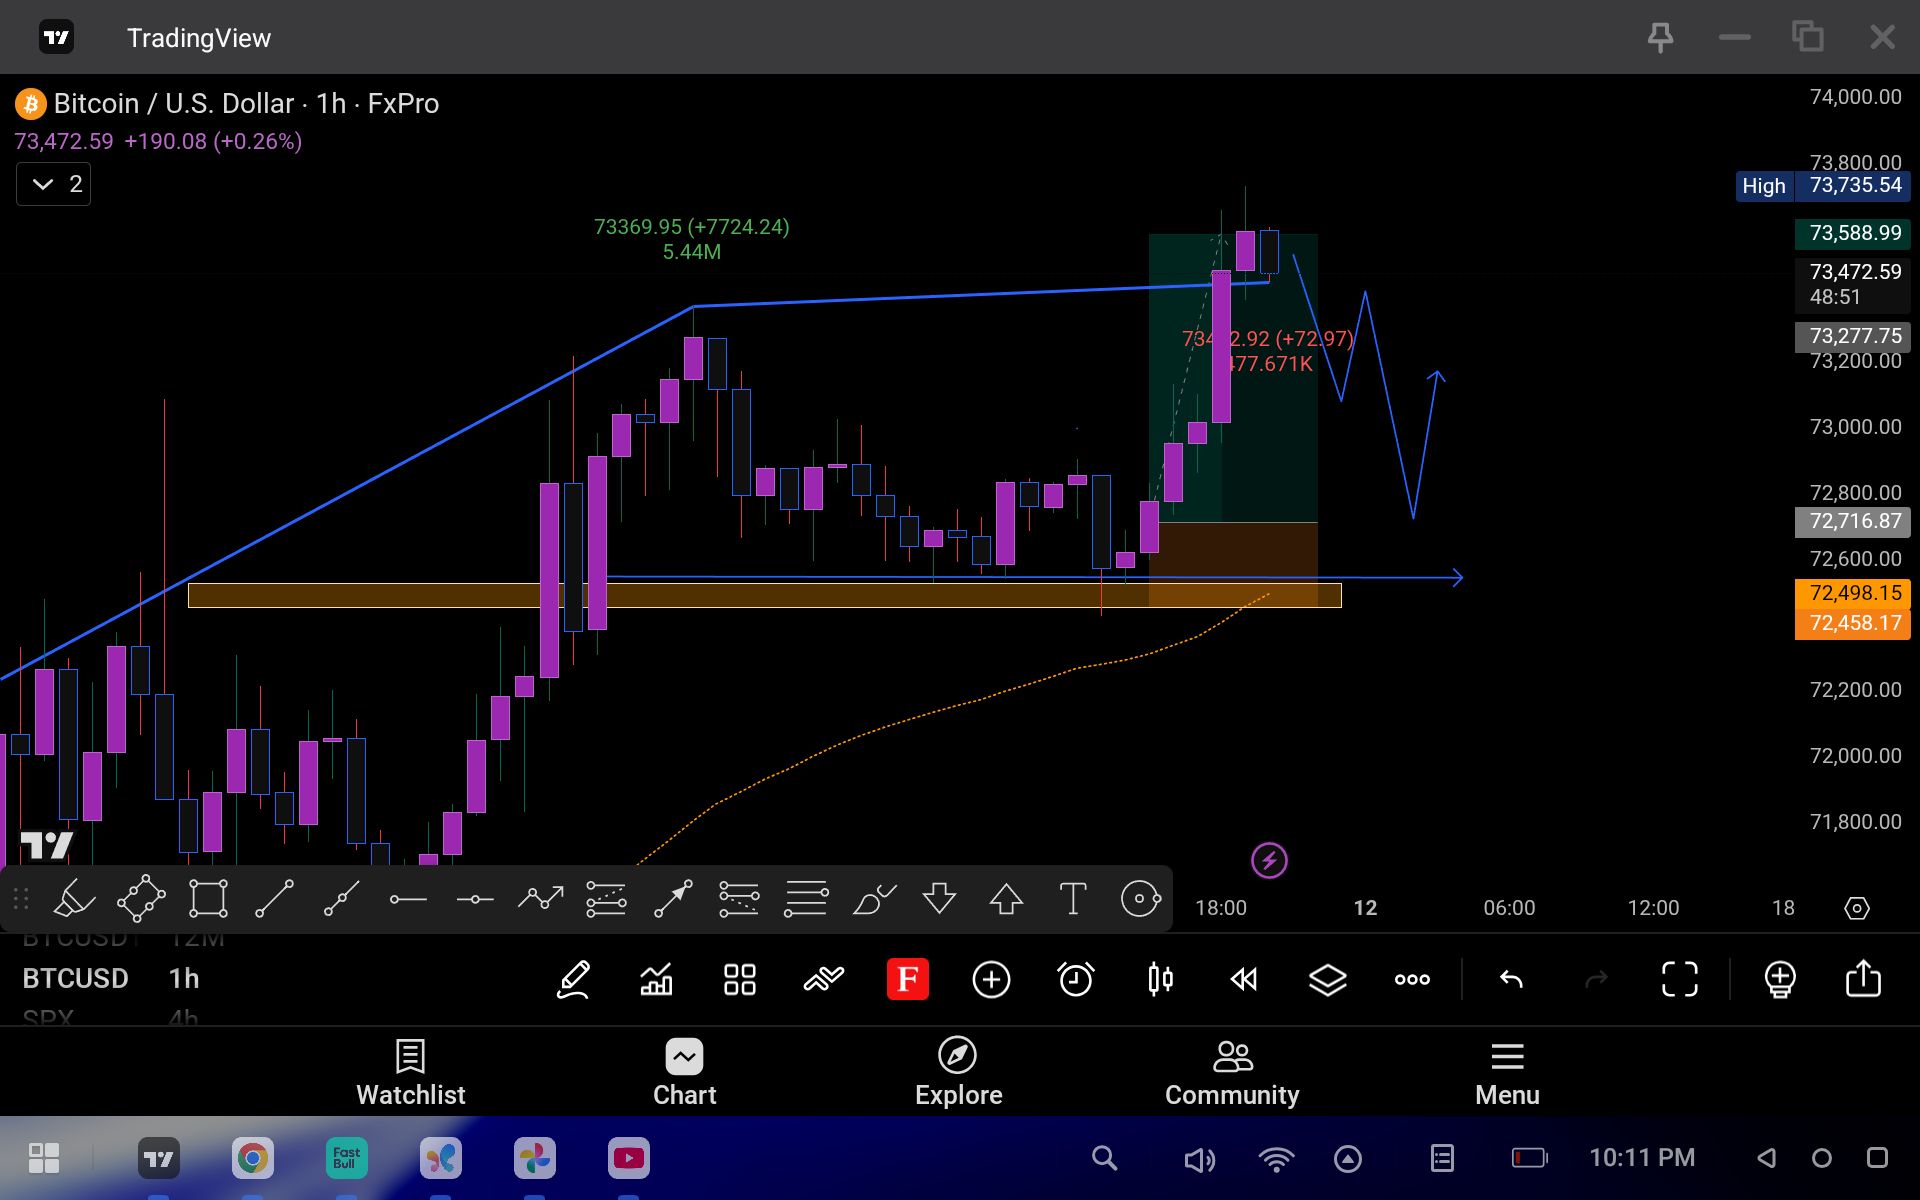Select the trend line drawing tool
Image resolution: width=1920 pixels, height=1200 pixels.
(274, 899)
